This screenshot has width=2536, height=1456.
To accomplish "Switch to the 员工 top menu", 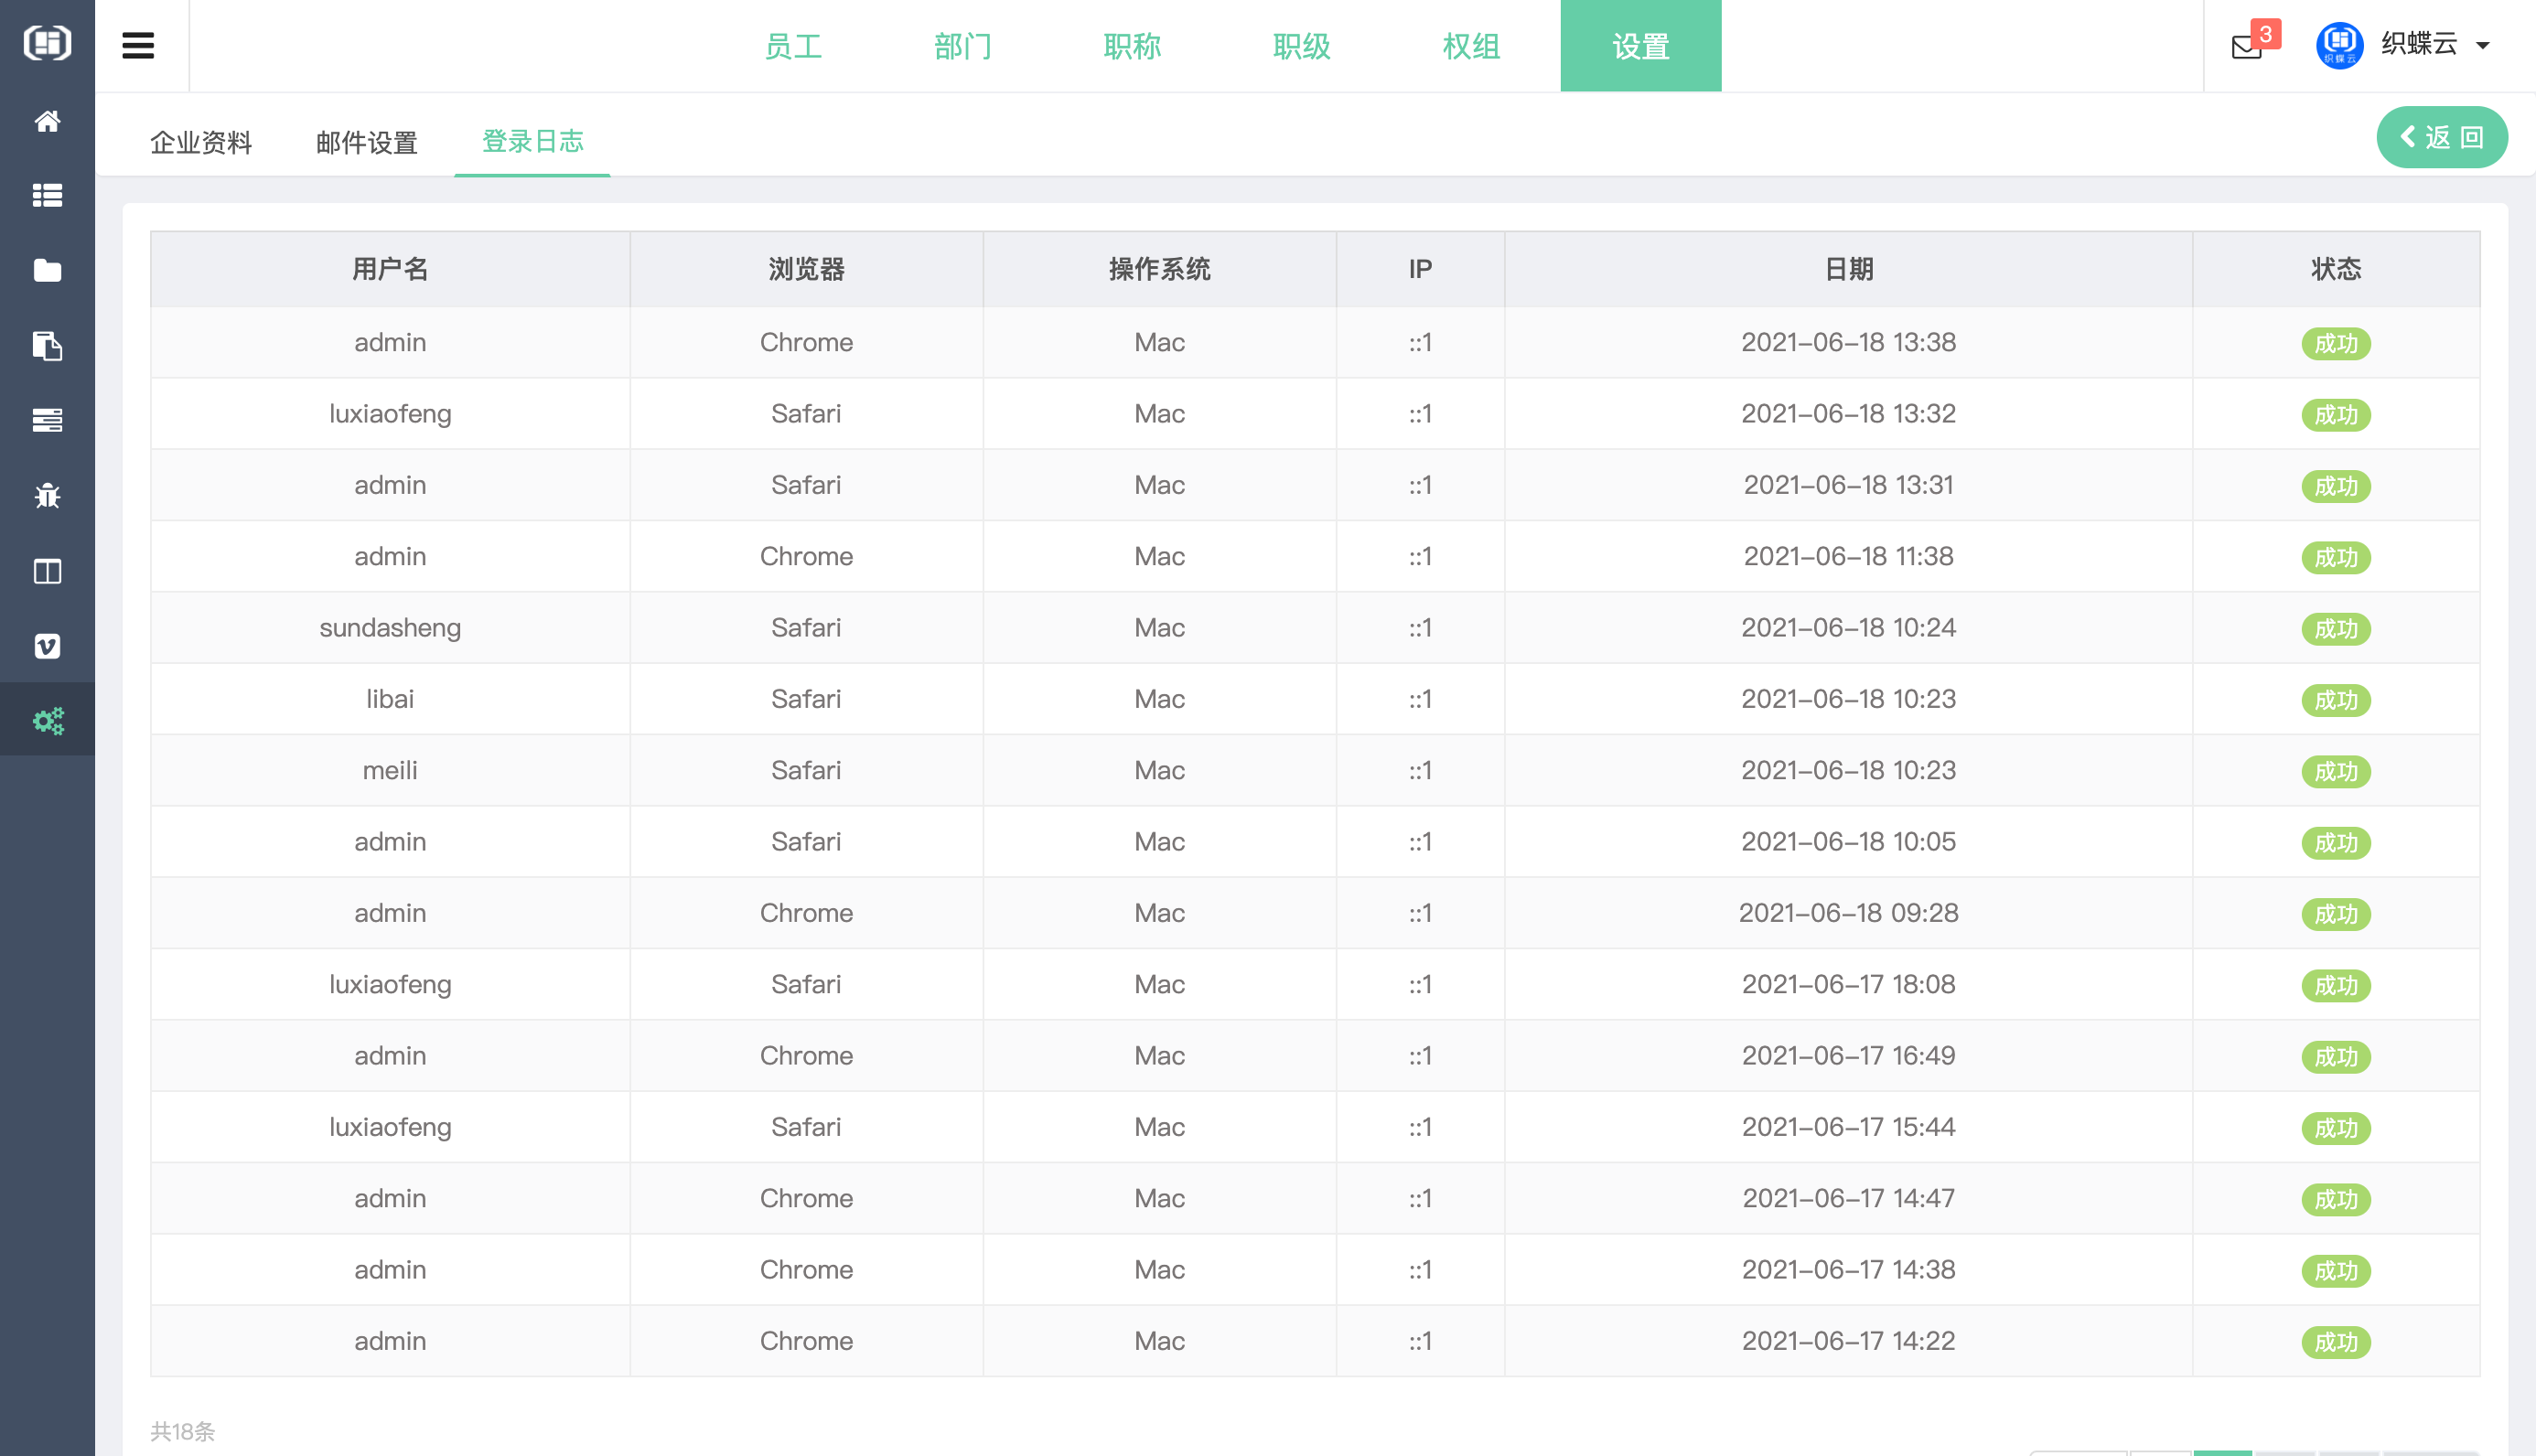I will [793, 46].
